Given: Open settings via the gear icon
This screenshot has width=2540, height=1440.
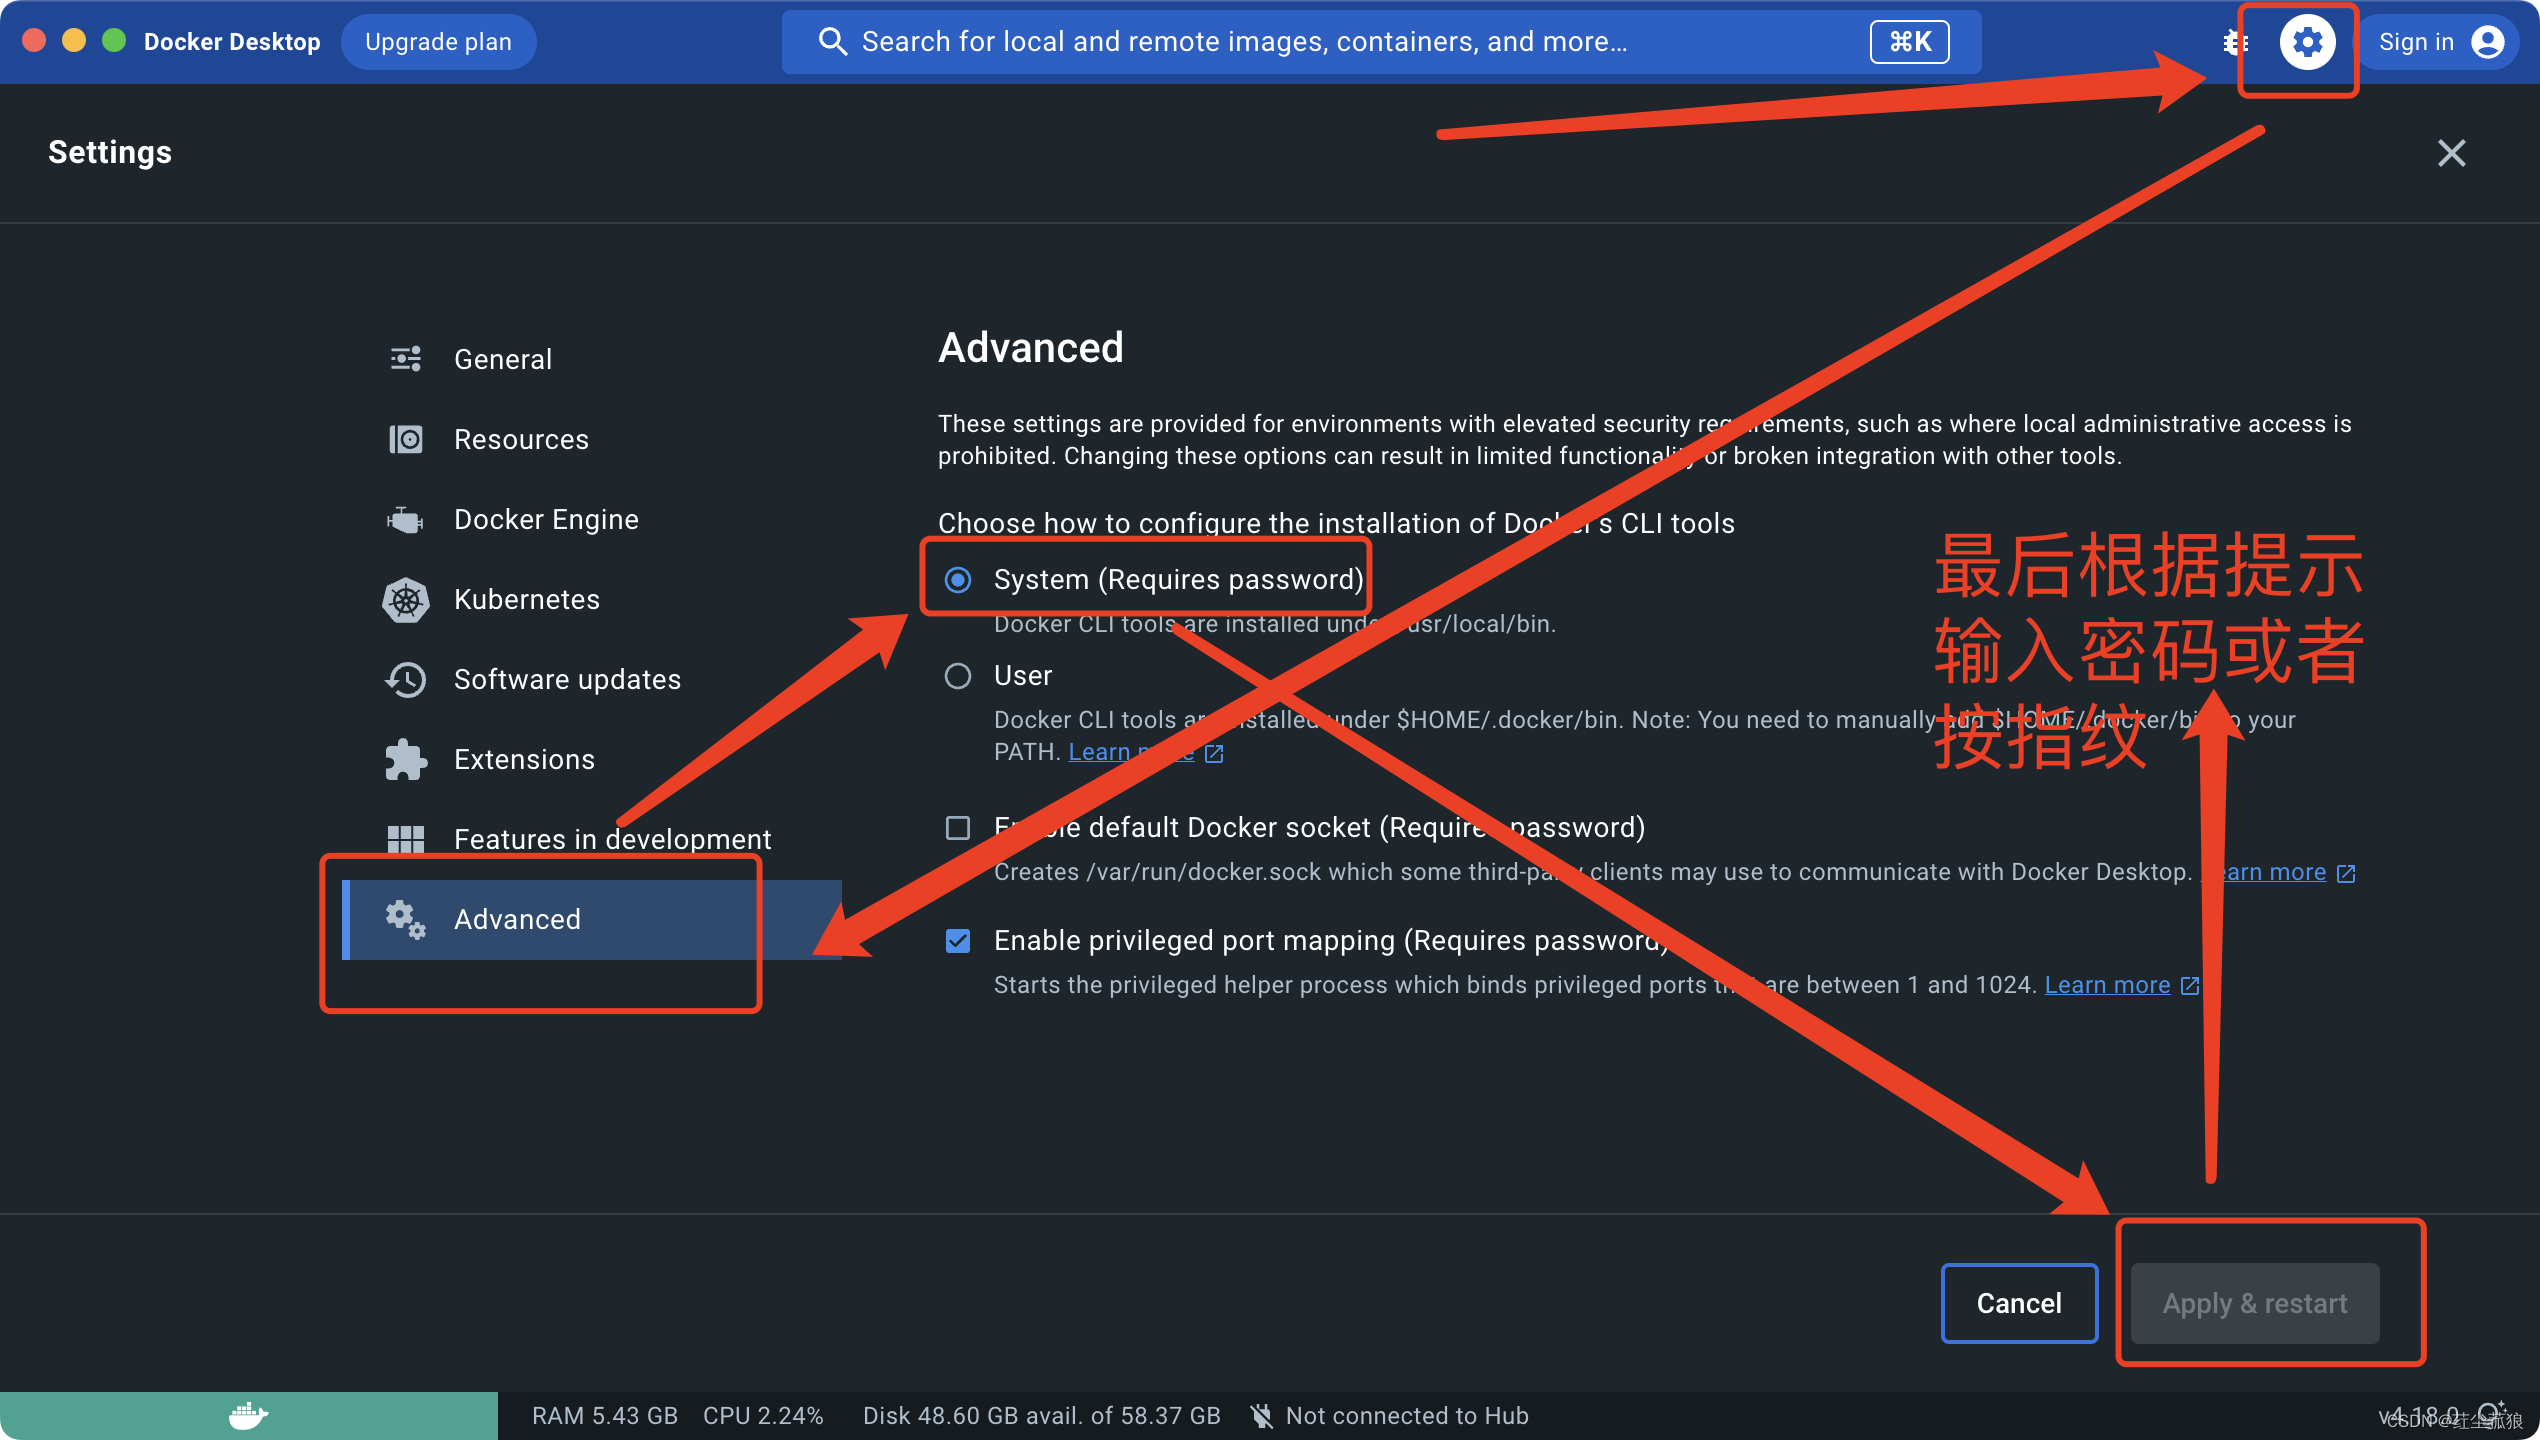Looking at the screenshot, I should [x=2307, y=42].
